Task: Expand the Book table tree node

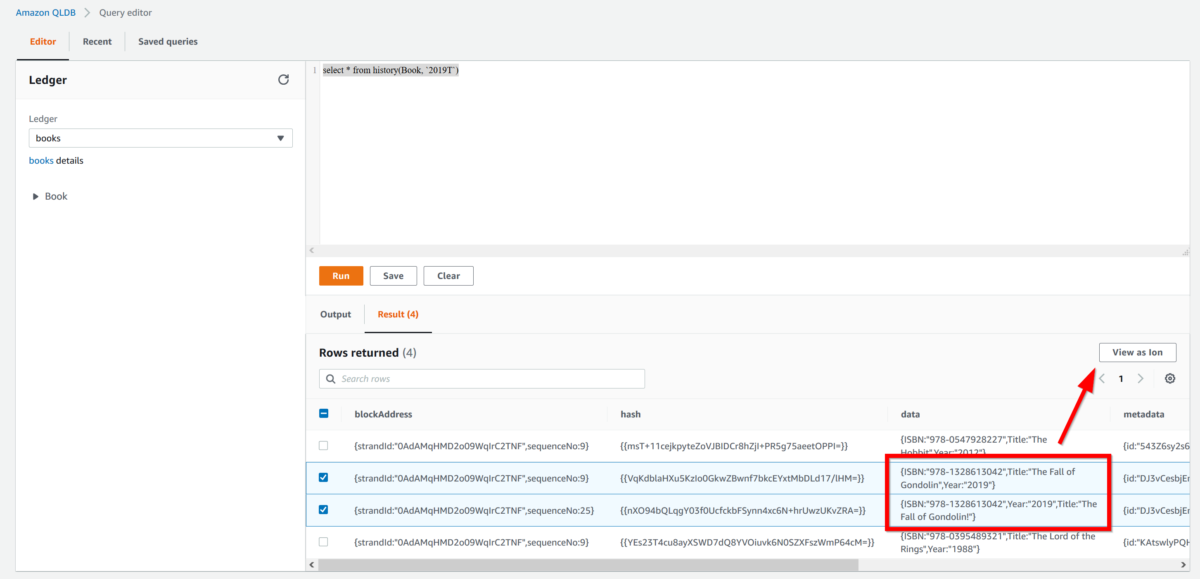Action: 37,197
